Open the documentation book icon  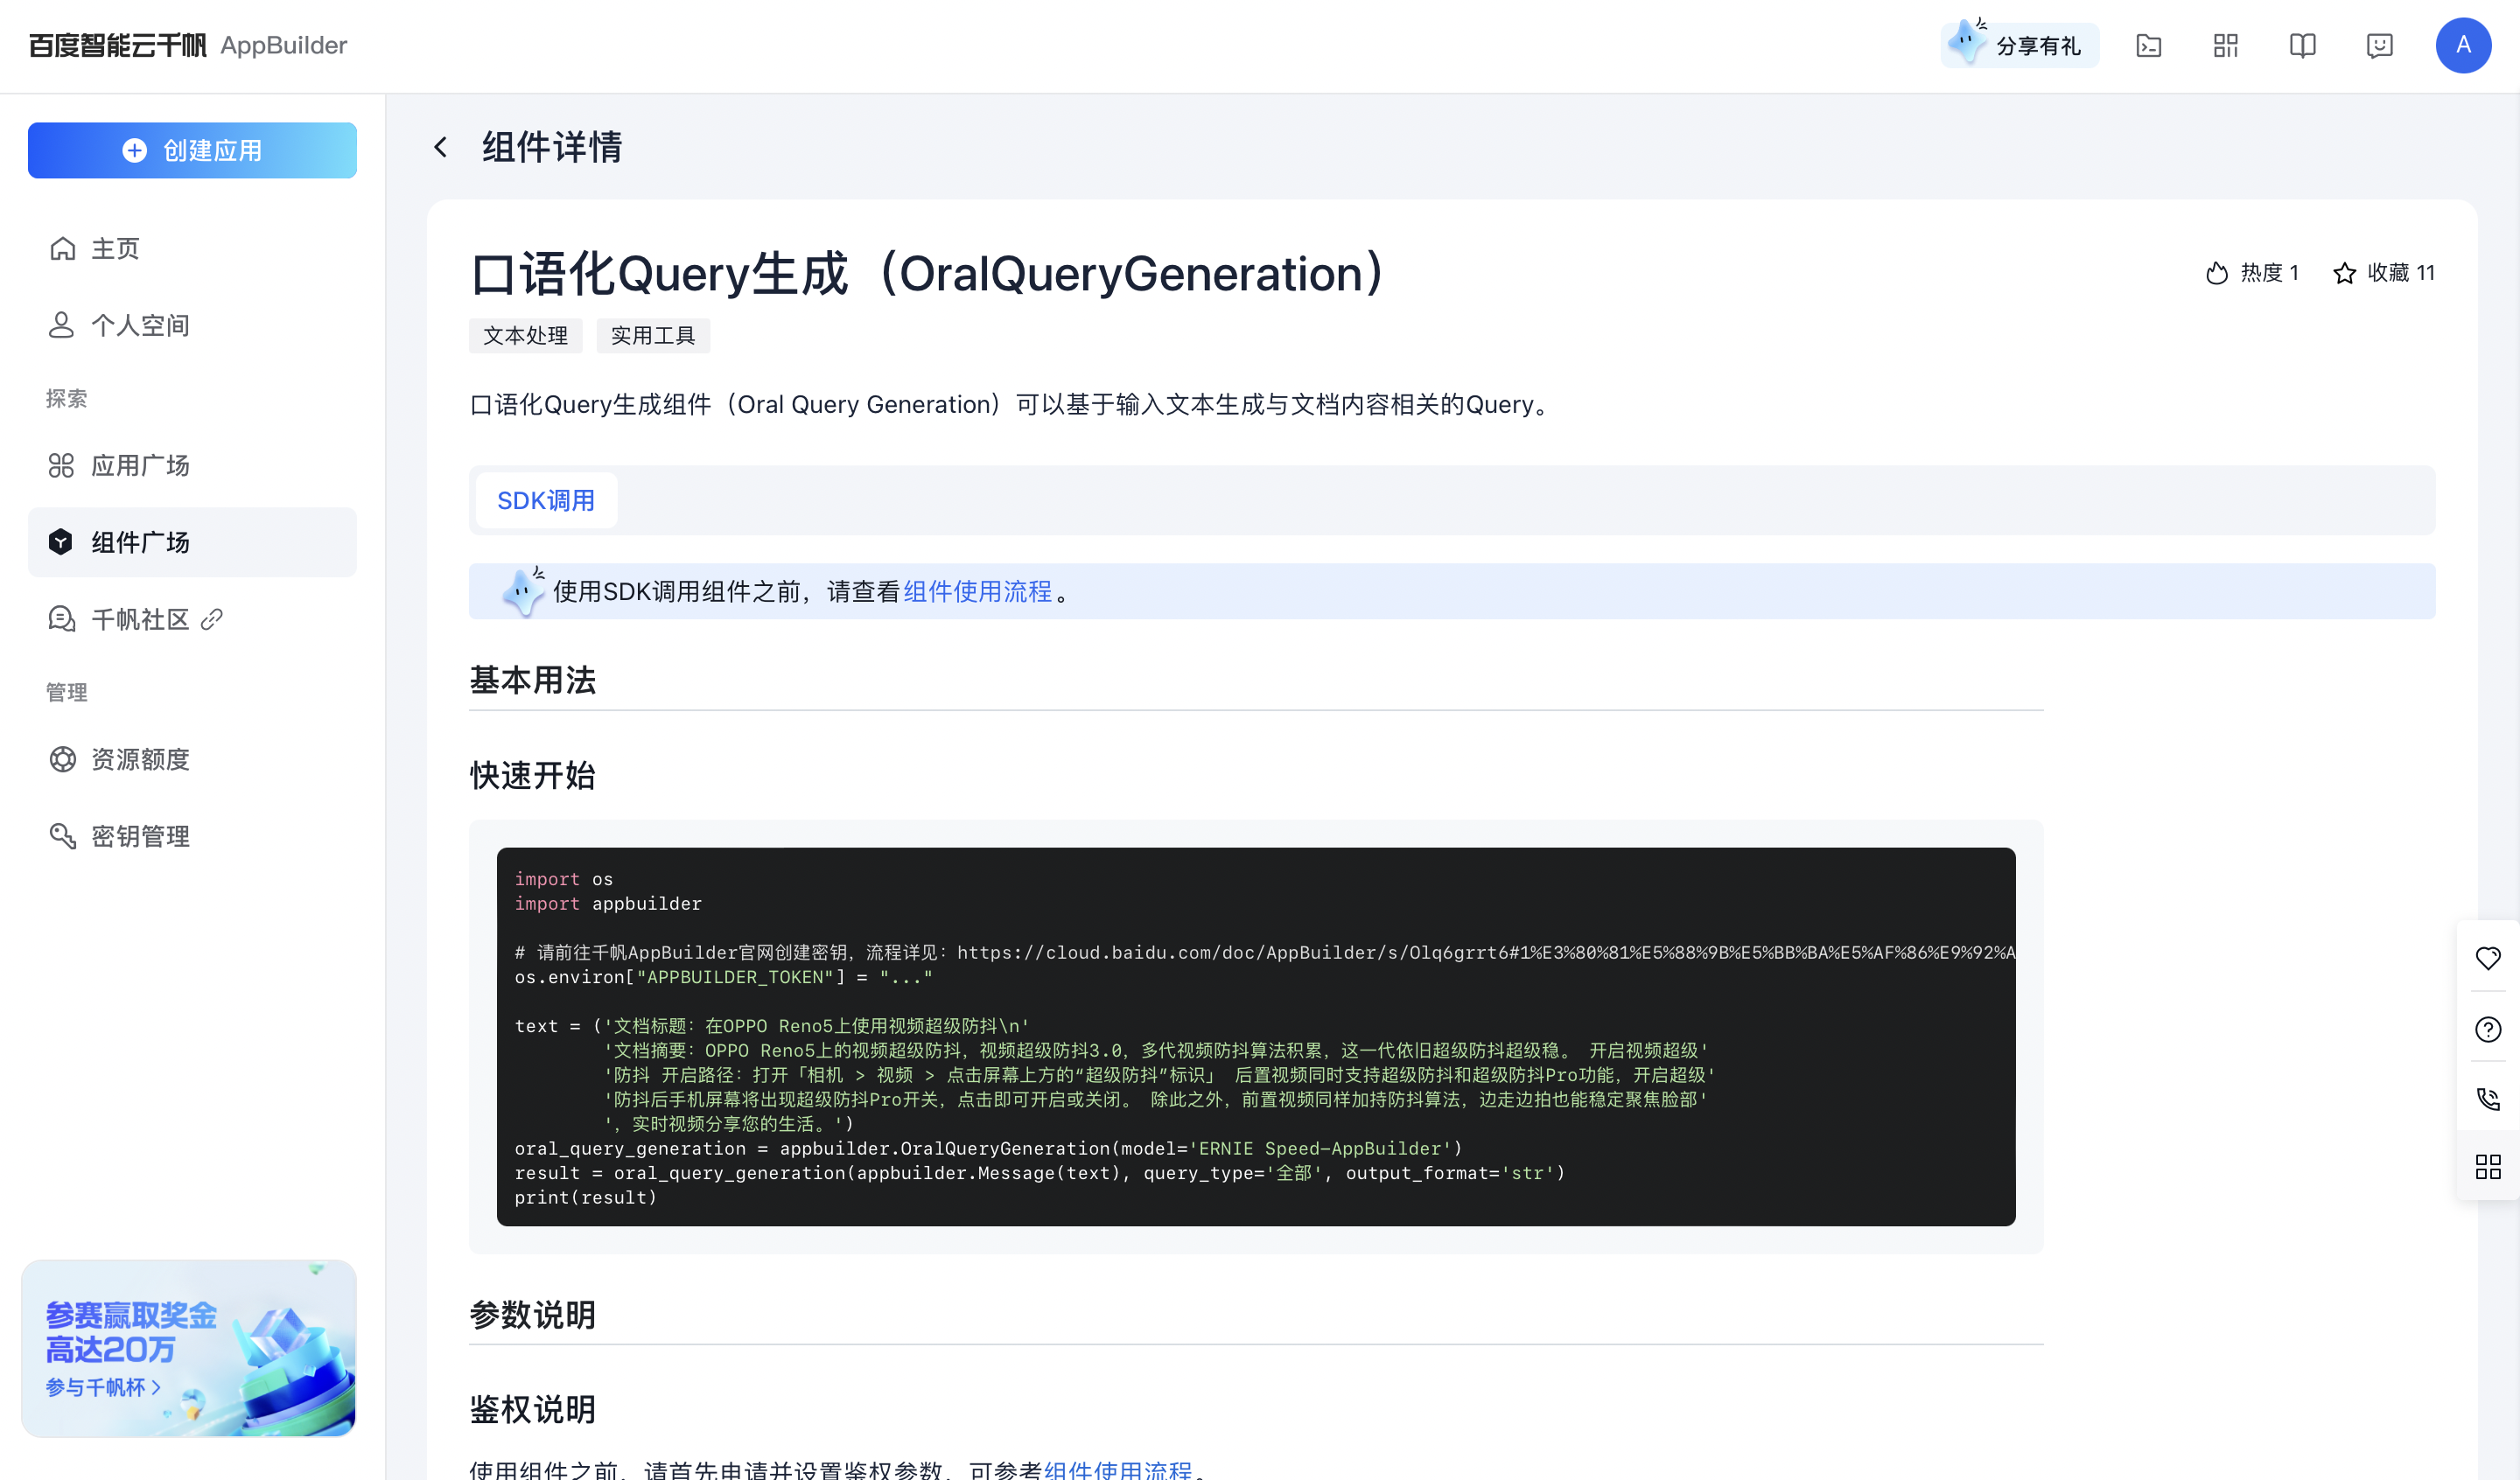point(2303,45)
